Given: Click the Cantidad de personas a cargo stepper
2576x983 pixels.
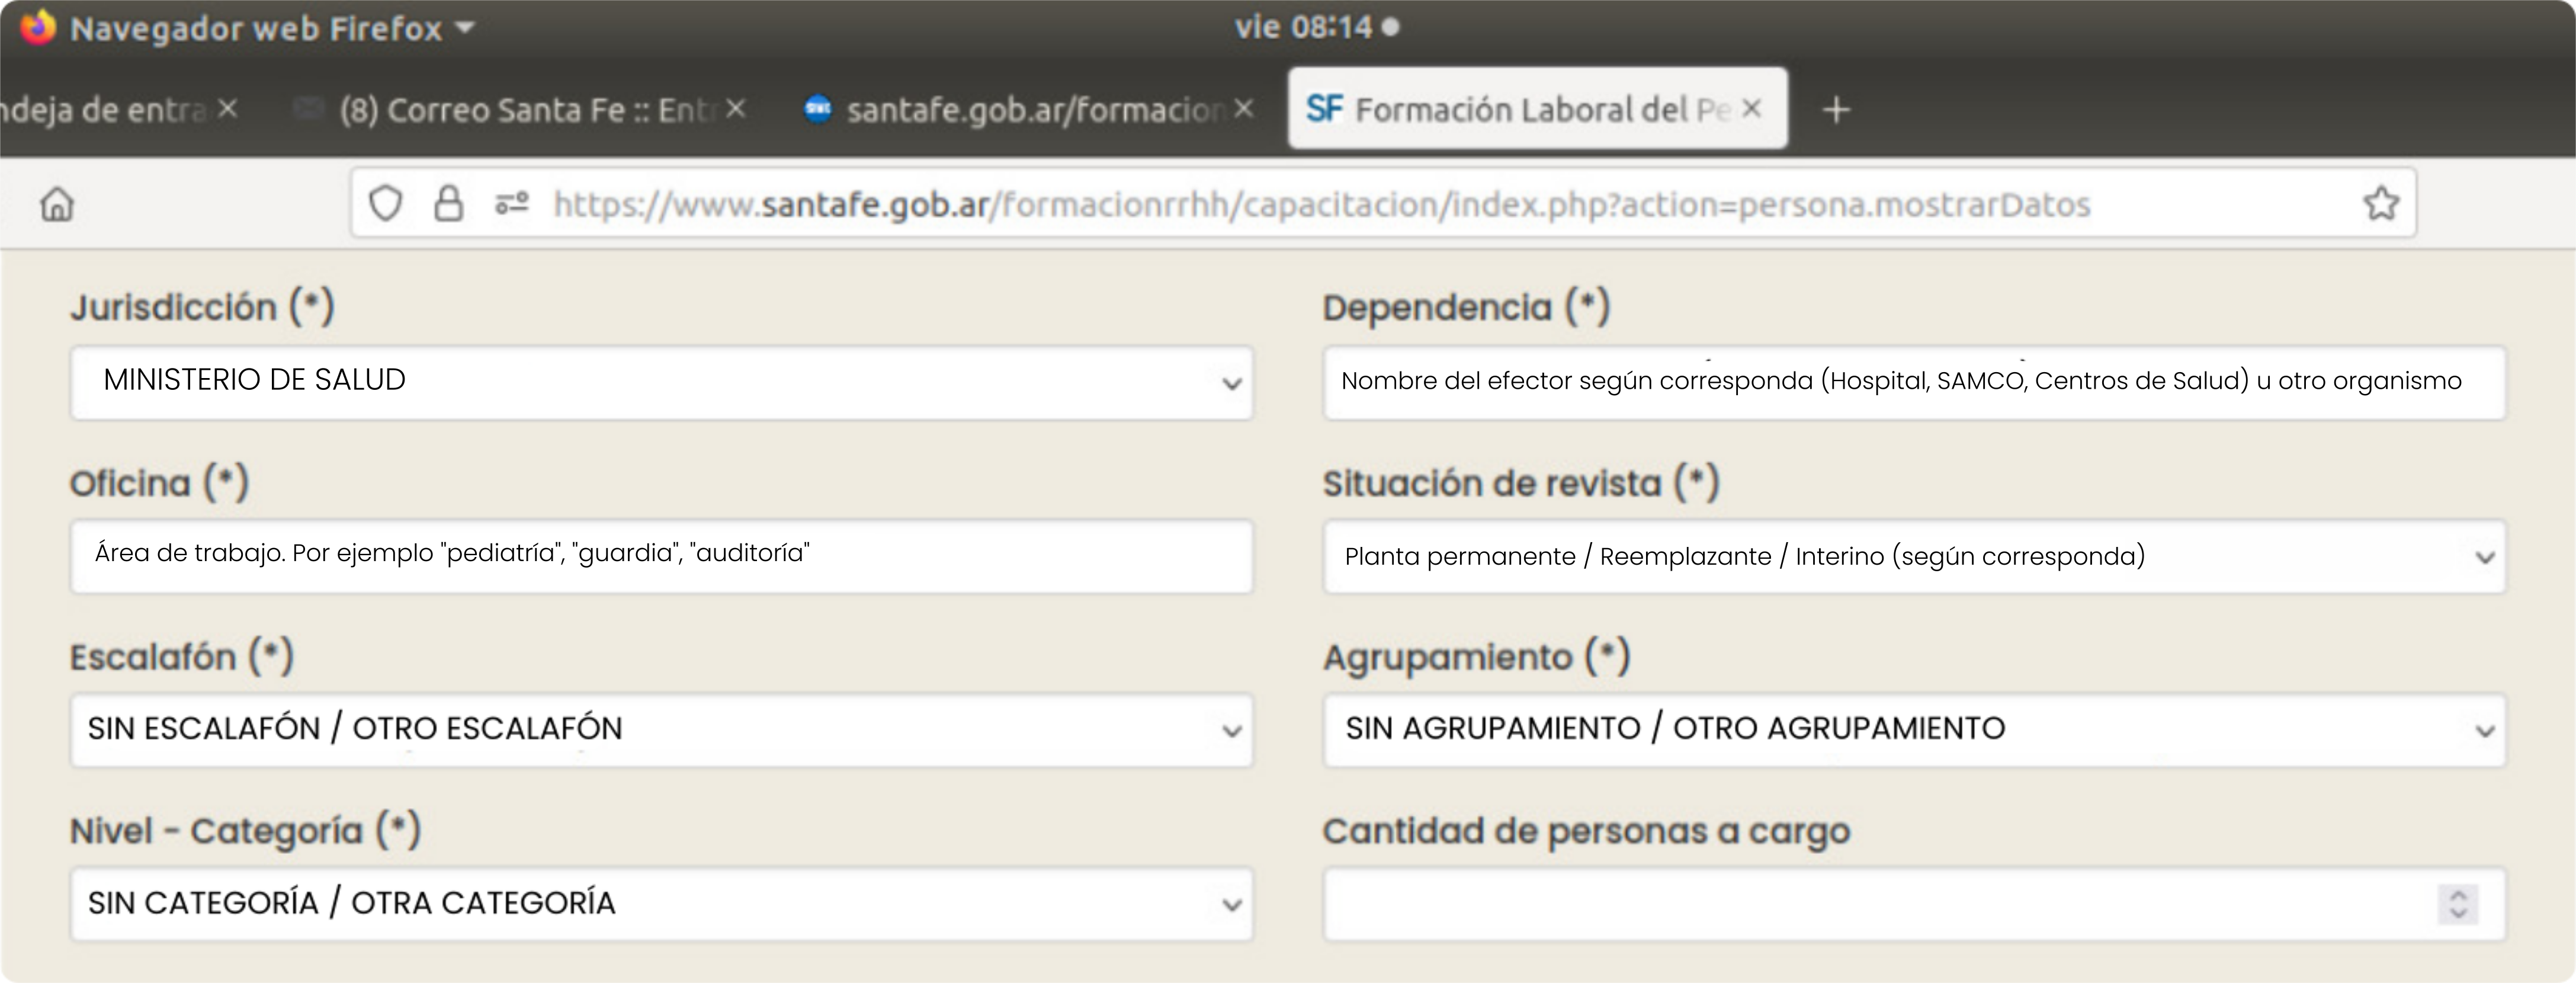Looking at the screenshot, I should point(2458,904).
